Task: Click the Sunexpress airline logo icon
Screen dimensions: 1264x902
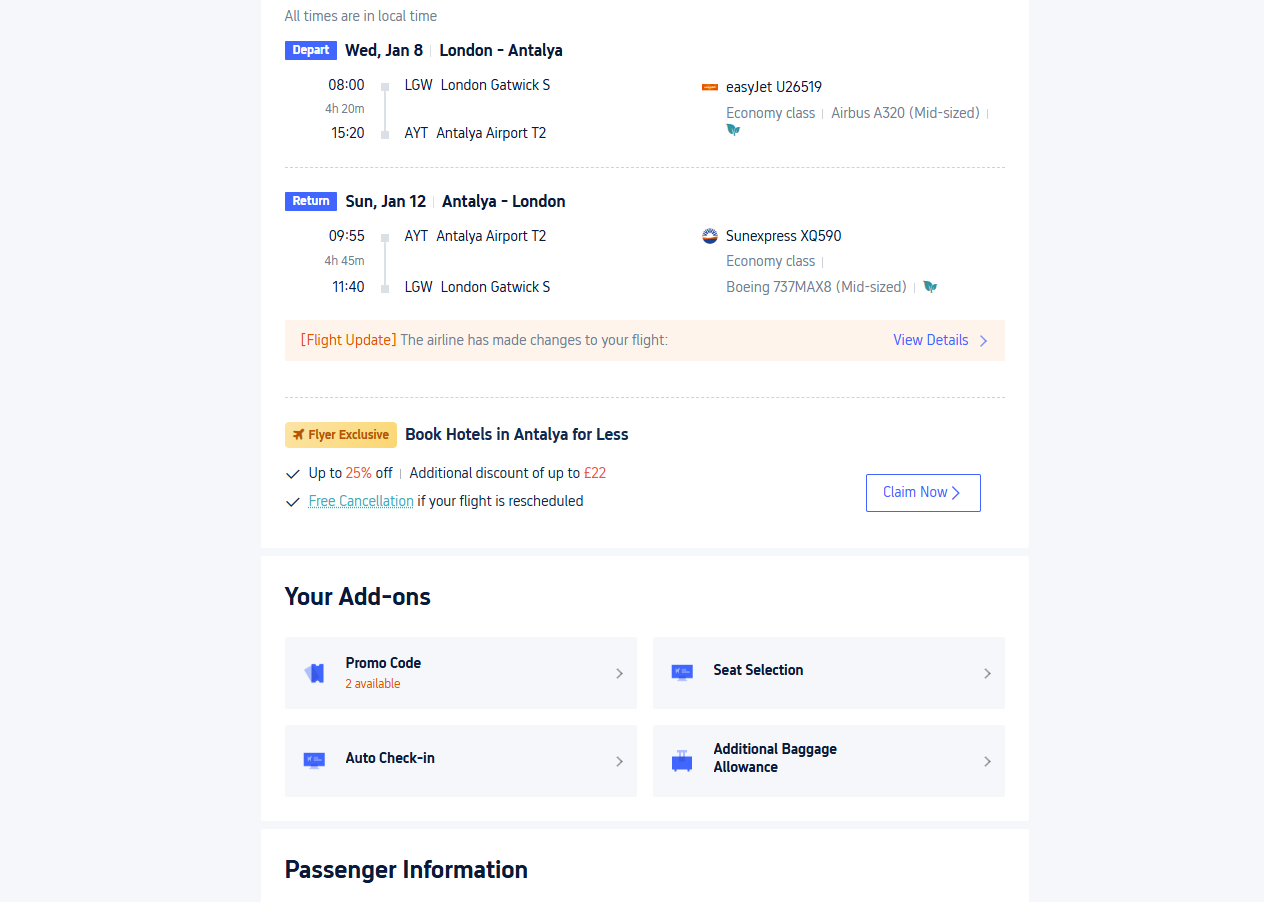Action: pos(710,237)
